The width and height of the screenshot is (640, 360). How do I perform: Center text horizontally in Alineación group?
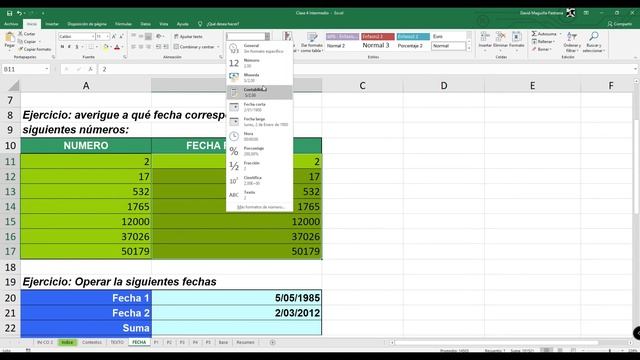coord(141,47)
